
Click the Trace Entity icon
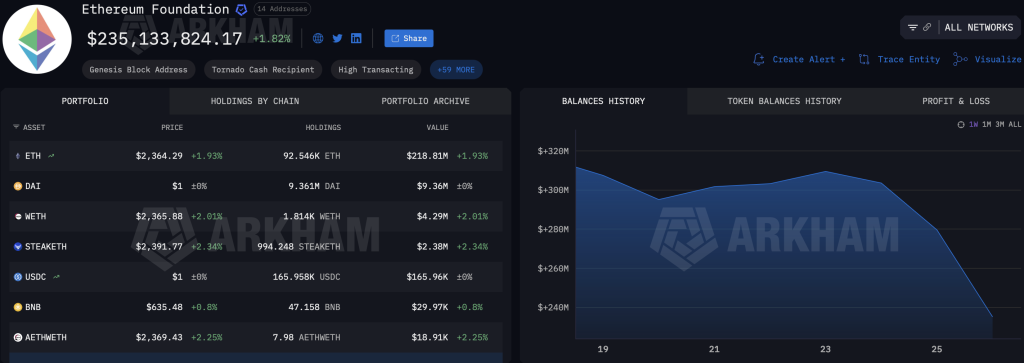pyautogui.click(x=864, y=59)
